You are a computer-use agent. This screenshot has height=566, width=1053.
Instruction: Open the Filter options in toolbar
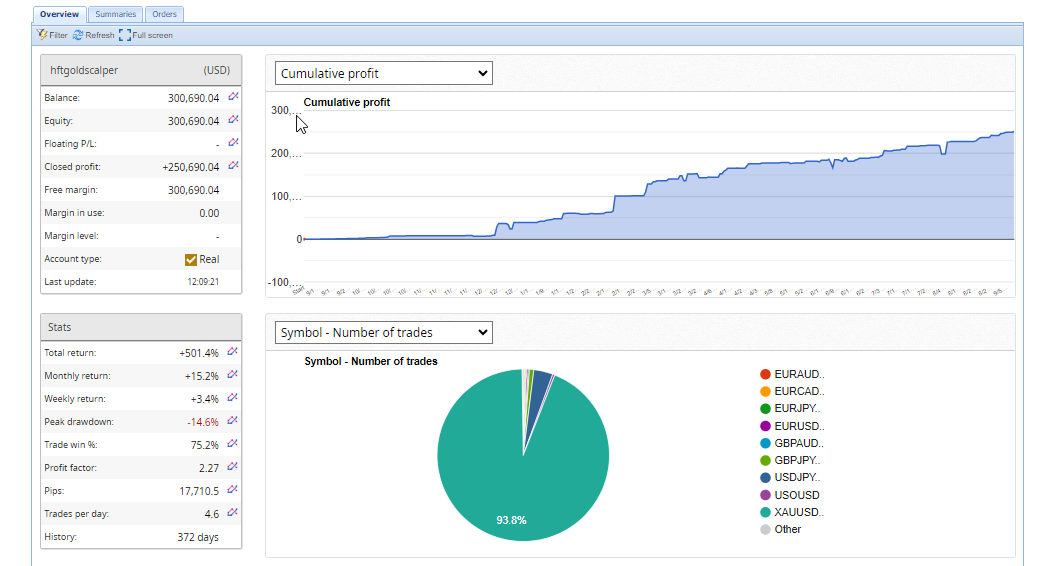point(52,35)
